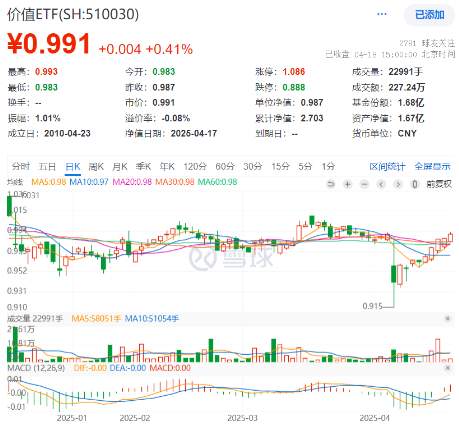Select the 季K quarterly candlestick tab
Viewport: 459px width, 428px height.
(x=143, y=166)
